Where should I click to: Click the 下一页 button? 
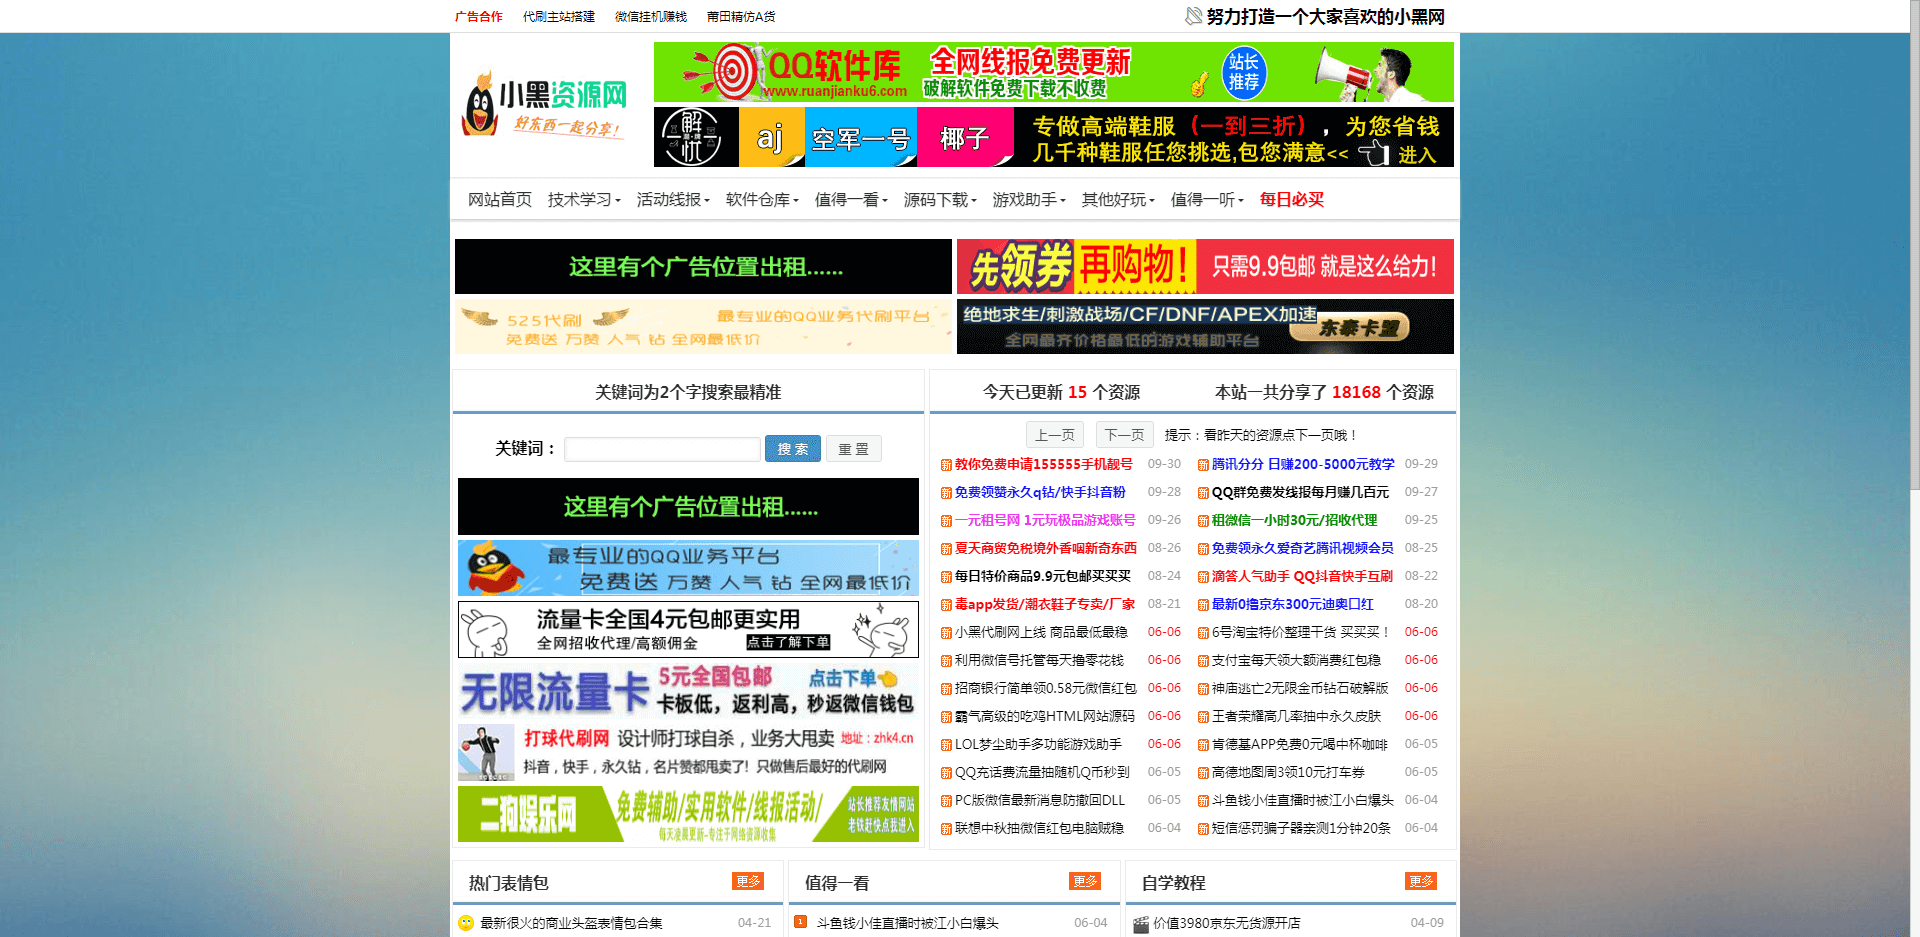coord(1123,434)
